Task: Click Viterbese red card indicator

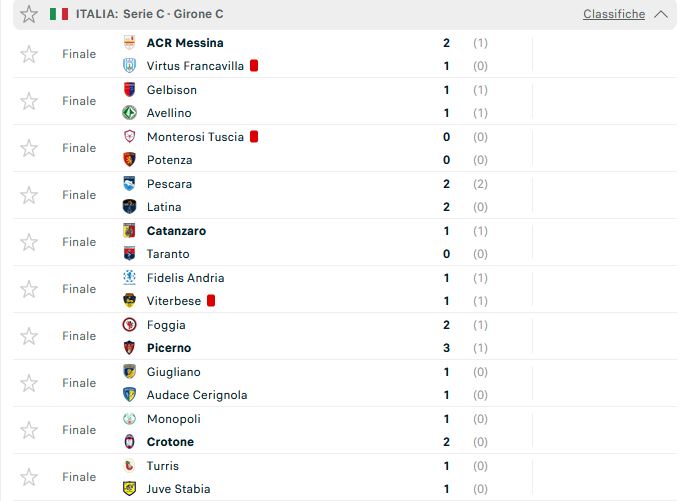Action: point(211,301)
